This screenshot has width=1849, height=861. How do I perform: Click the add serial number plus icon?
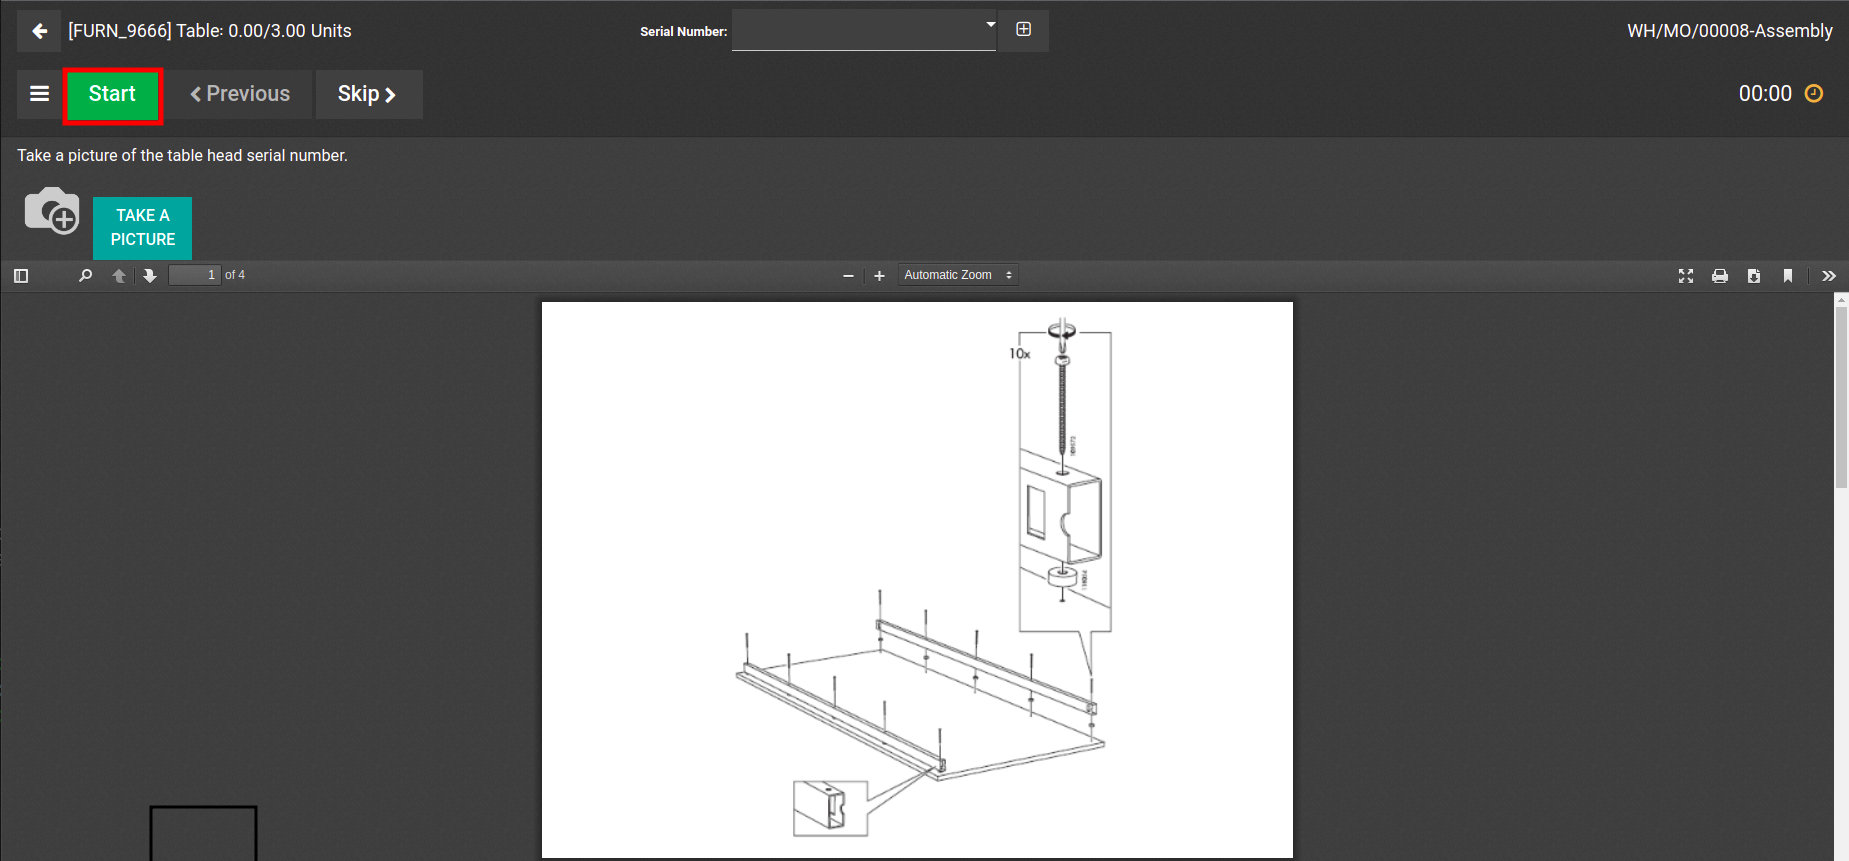click(x=1023, y=30)
